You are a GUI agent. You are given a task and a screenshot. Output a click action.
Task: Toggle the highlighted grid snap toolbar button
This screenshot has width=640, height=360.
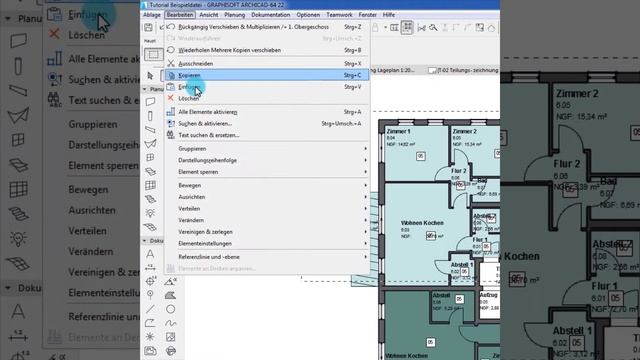point(407,28)
